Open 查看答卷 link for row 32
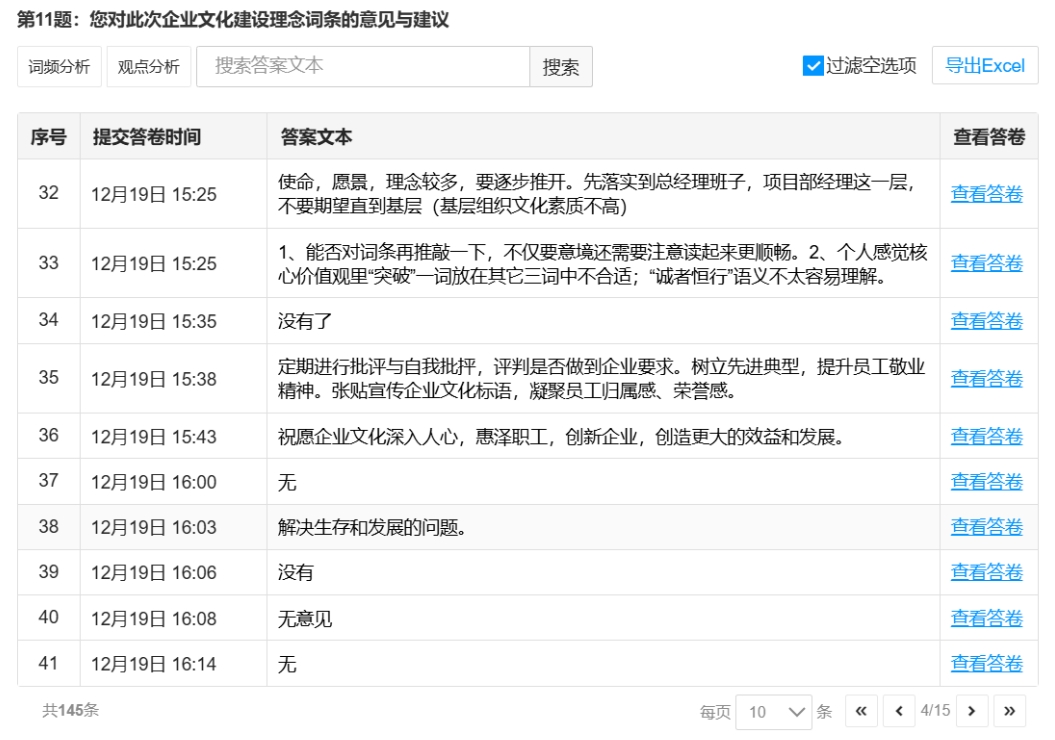 click(986, 194)
